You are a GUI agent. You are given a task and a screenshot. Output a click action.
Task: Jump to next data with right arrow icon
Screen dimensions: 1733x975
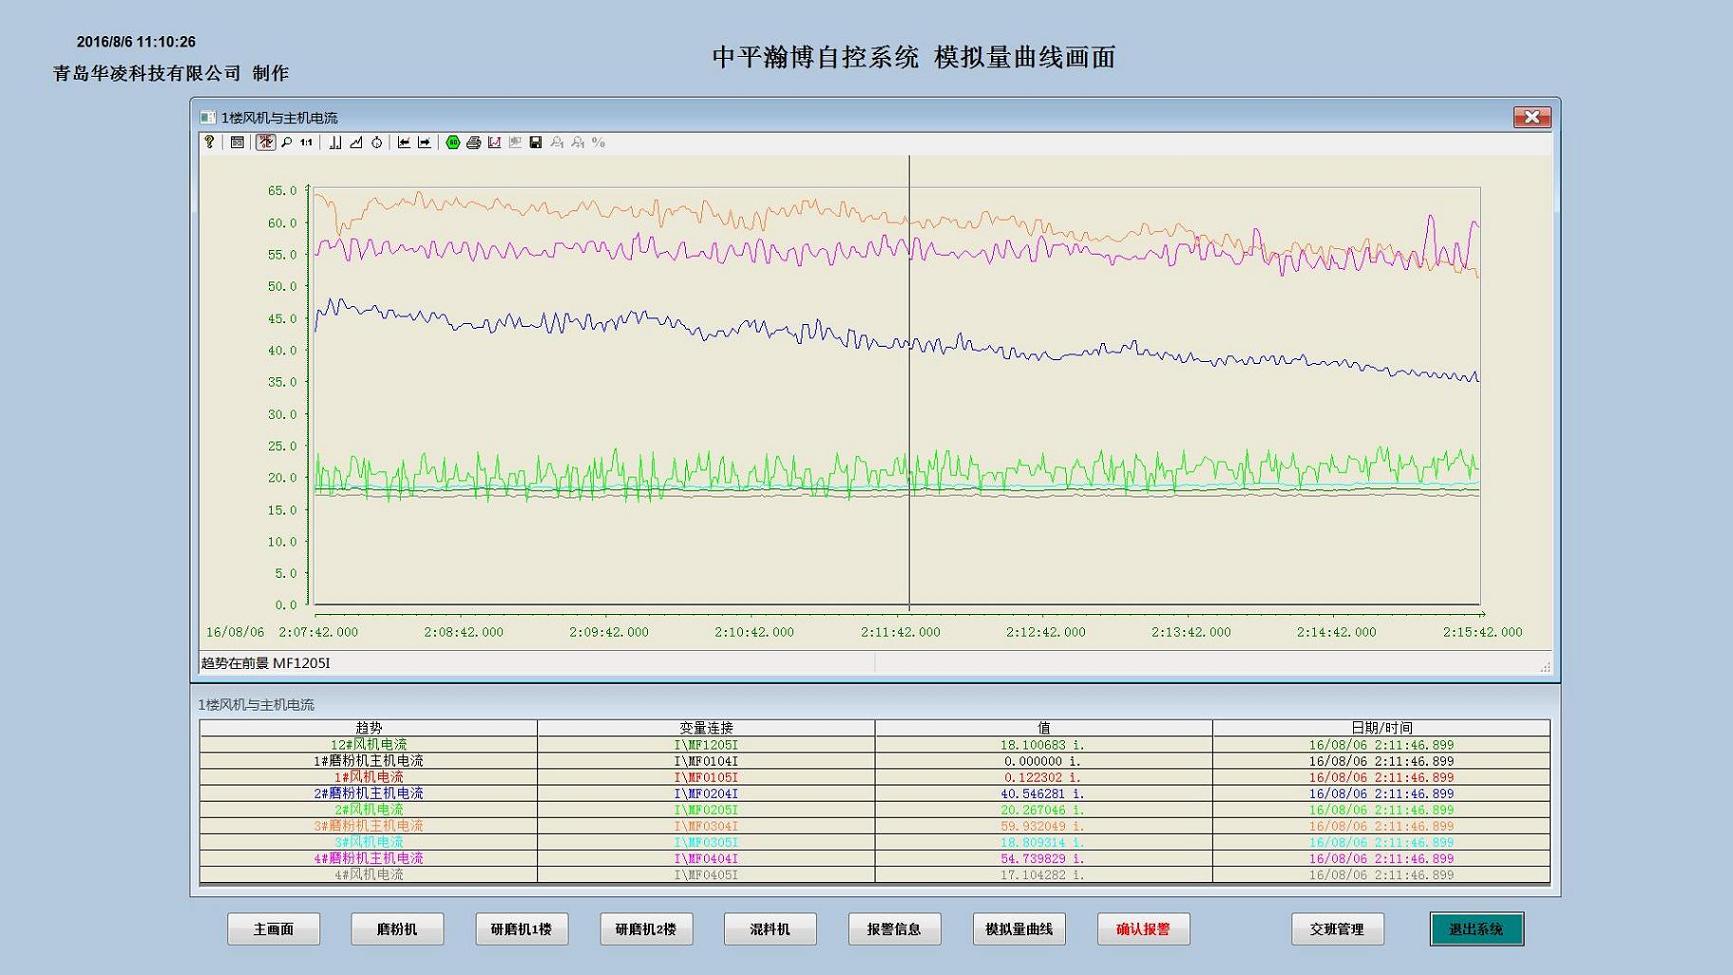tap(425, 143)
